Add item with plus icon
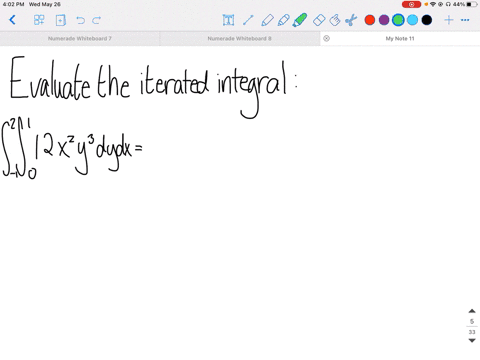This screenshot has width=480, height=360. click(x=449, y=20)
